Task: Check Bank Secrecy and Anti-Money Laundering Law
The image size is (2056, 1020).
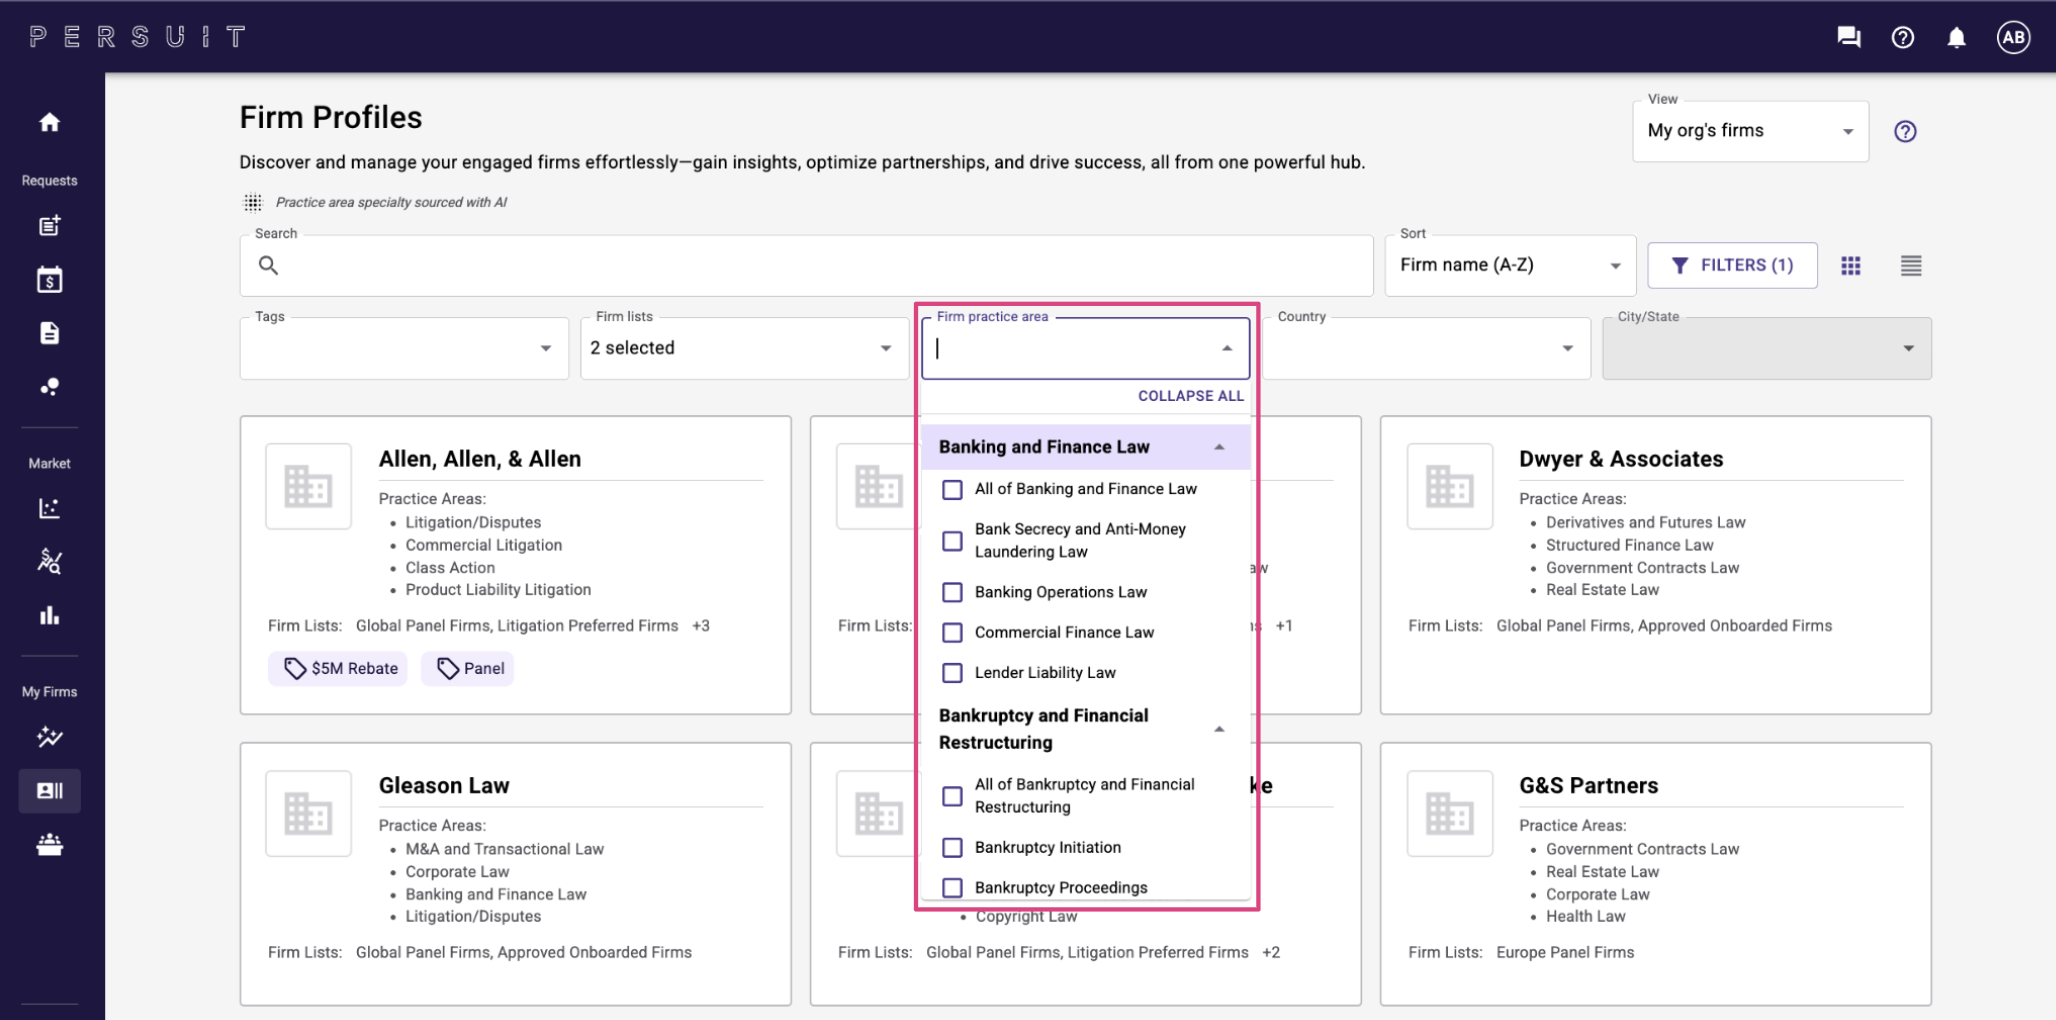Action: coord(953,541)
